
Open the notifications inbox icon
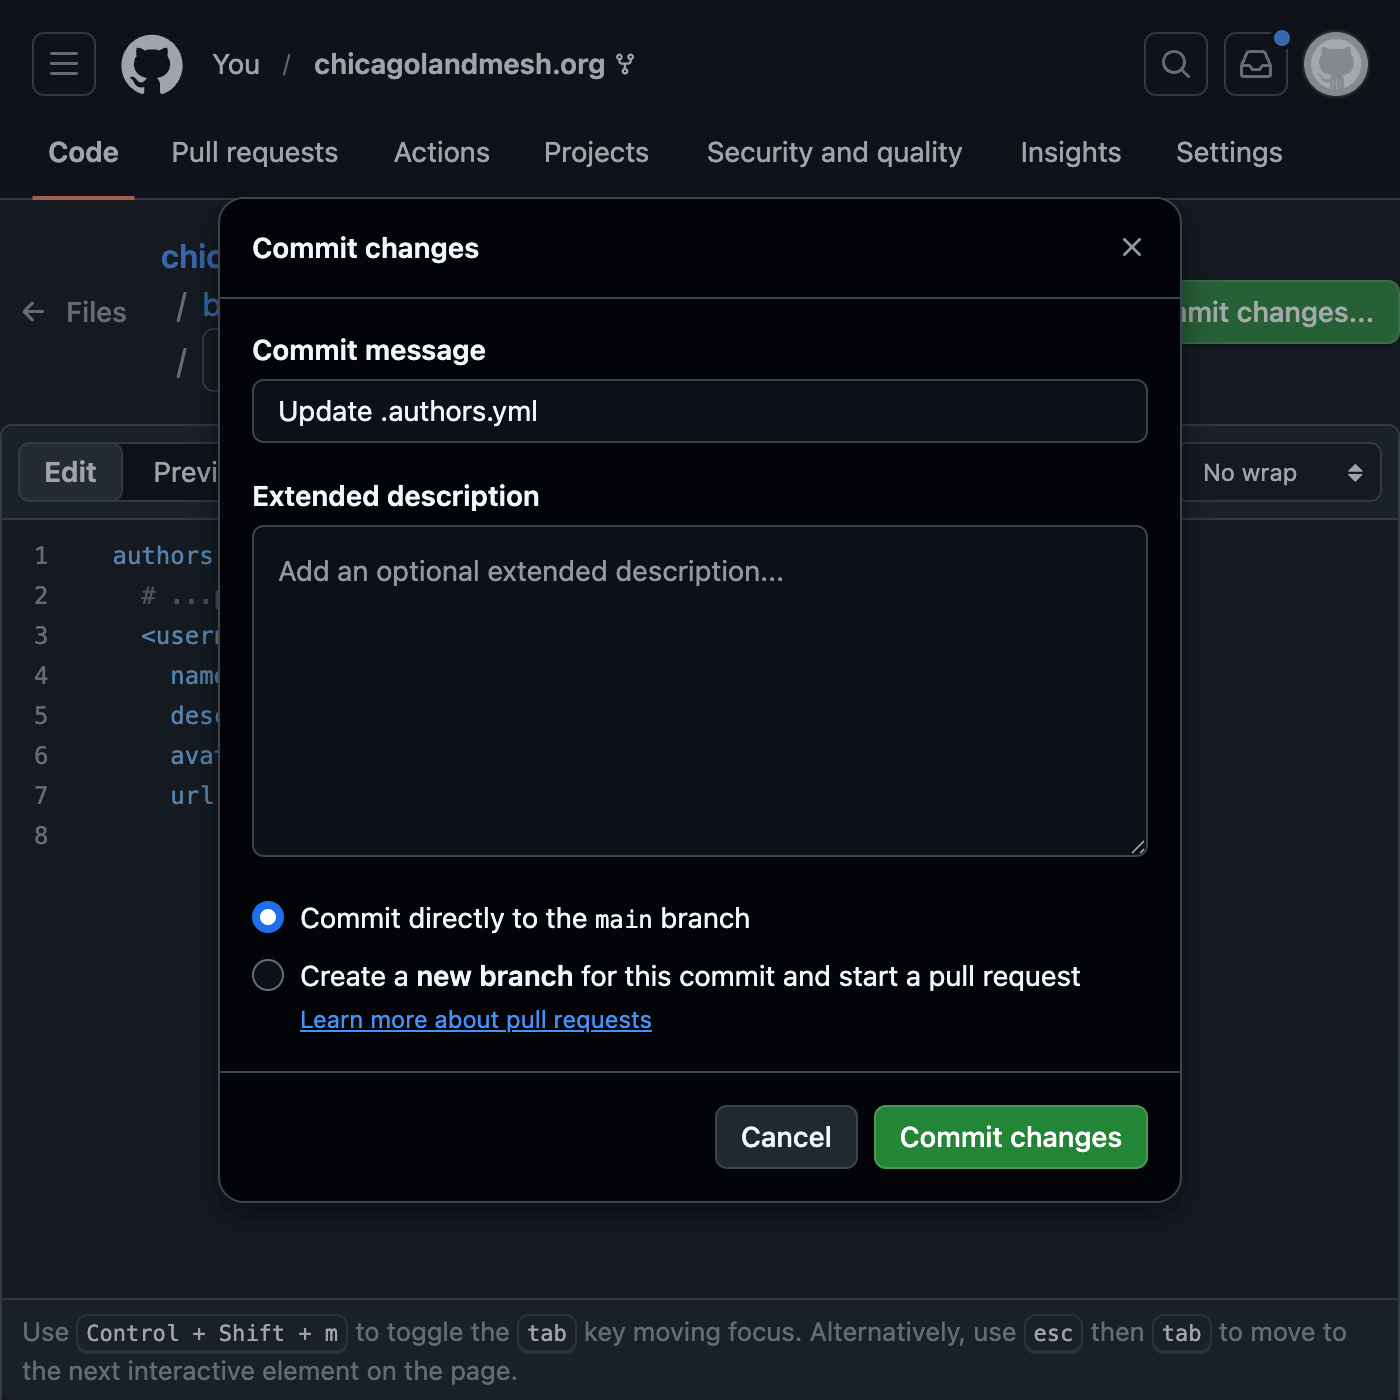1255,64
